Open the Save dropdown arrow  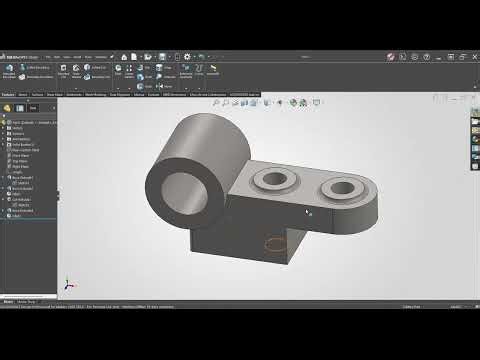click(169, 57)
